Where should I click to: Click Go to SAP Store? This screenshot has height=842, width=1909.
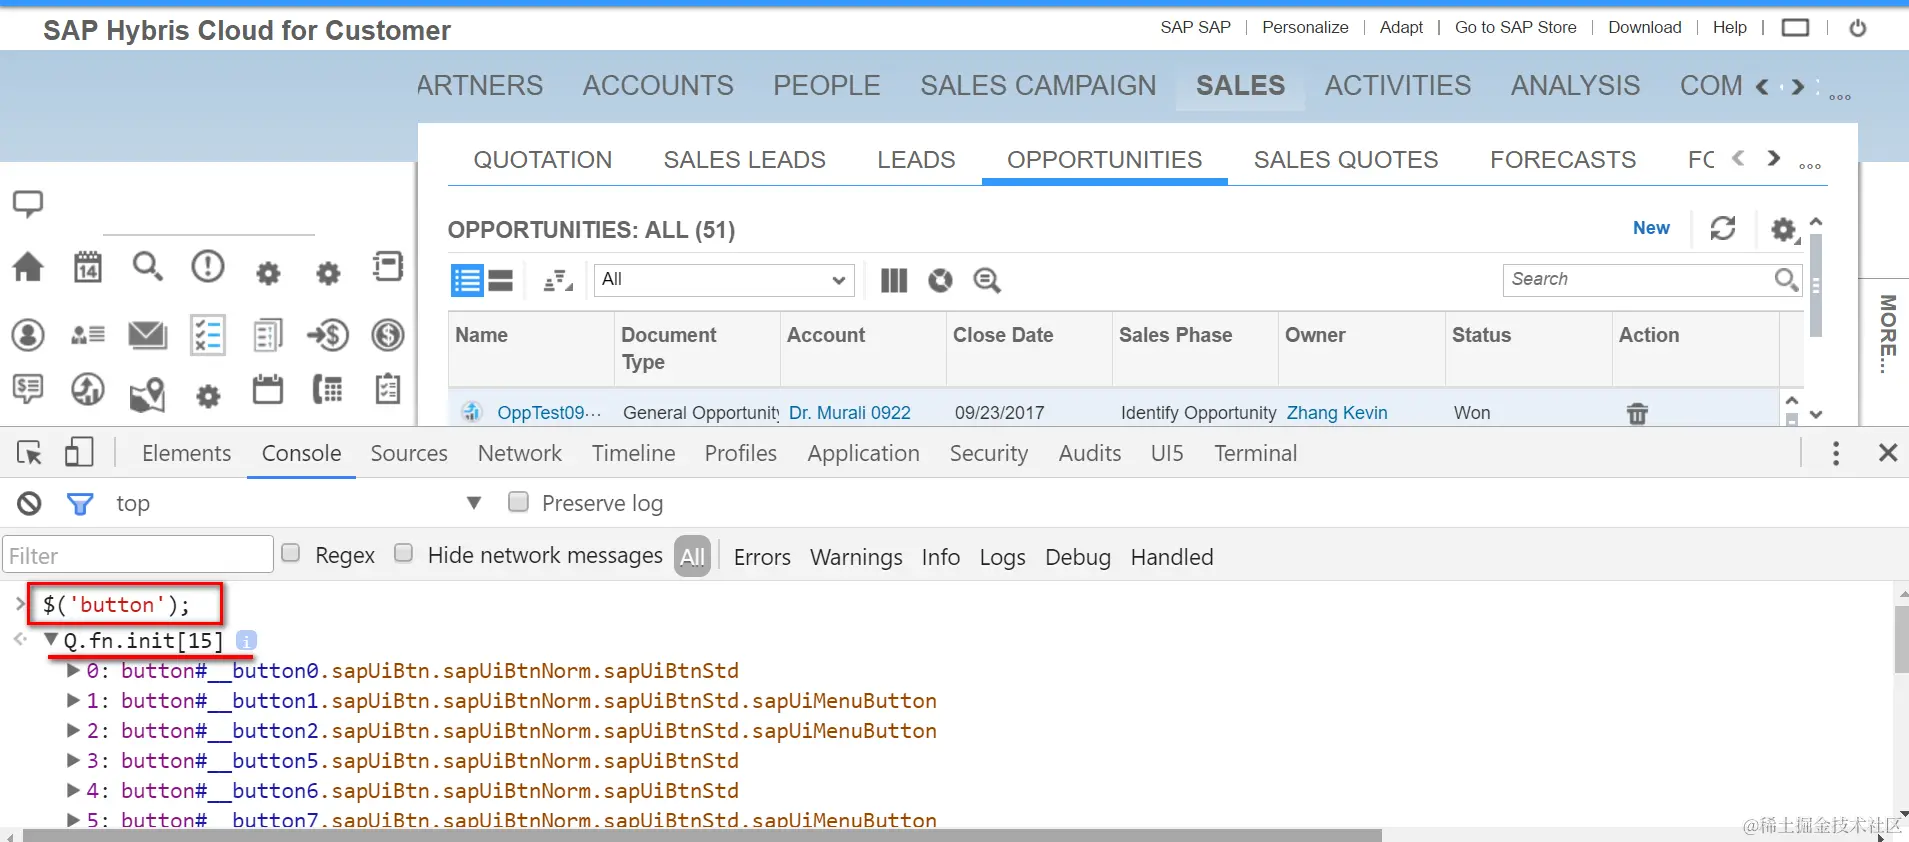[x=1515, y=28]
